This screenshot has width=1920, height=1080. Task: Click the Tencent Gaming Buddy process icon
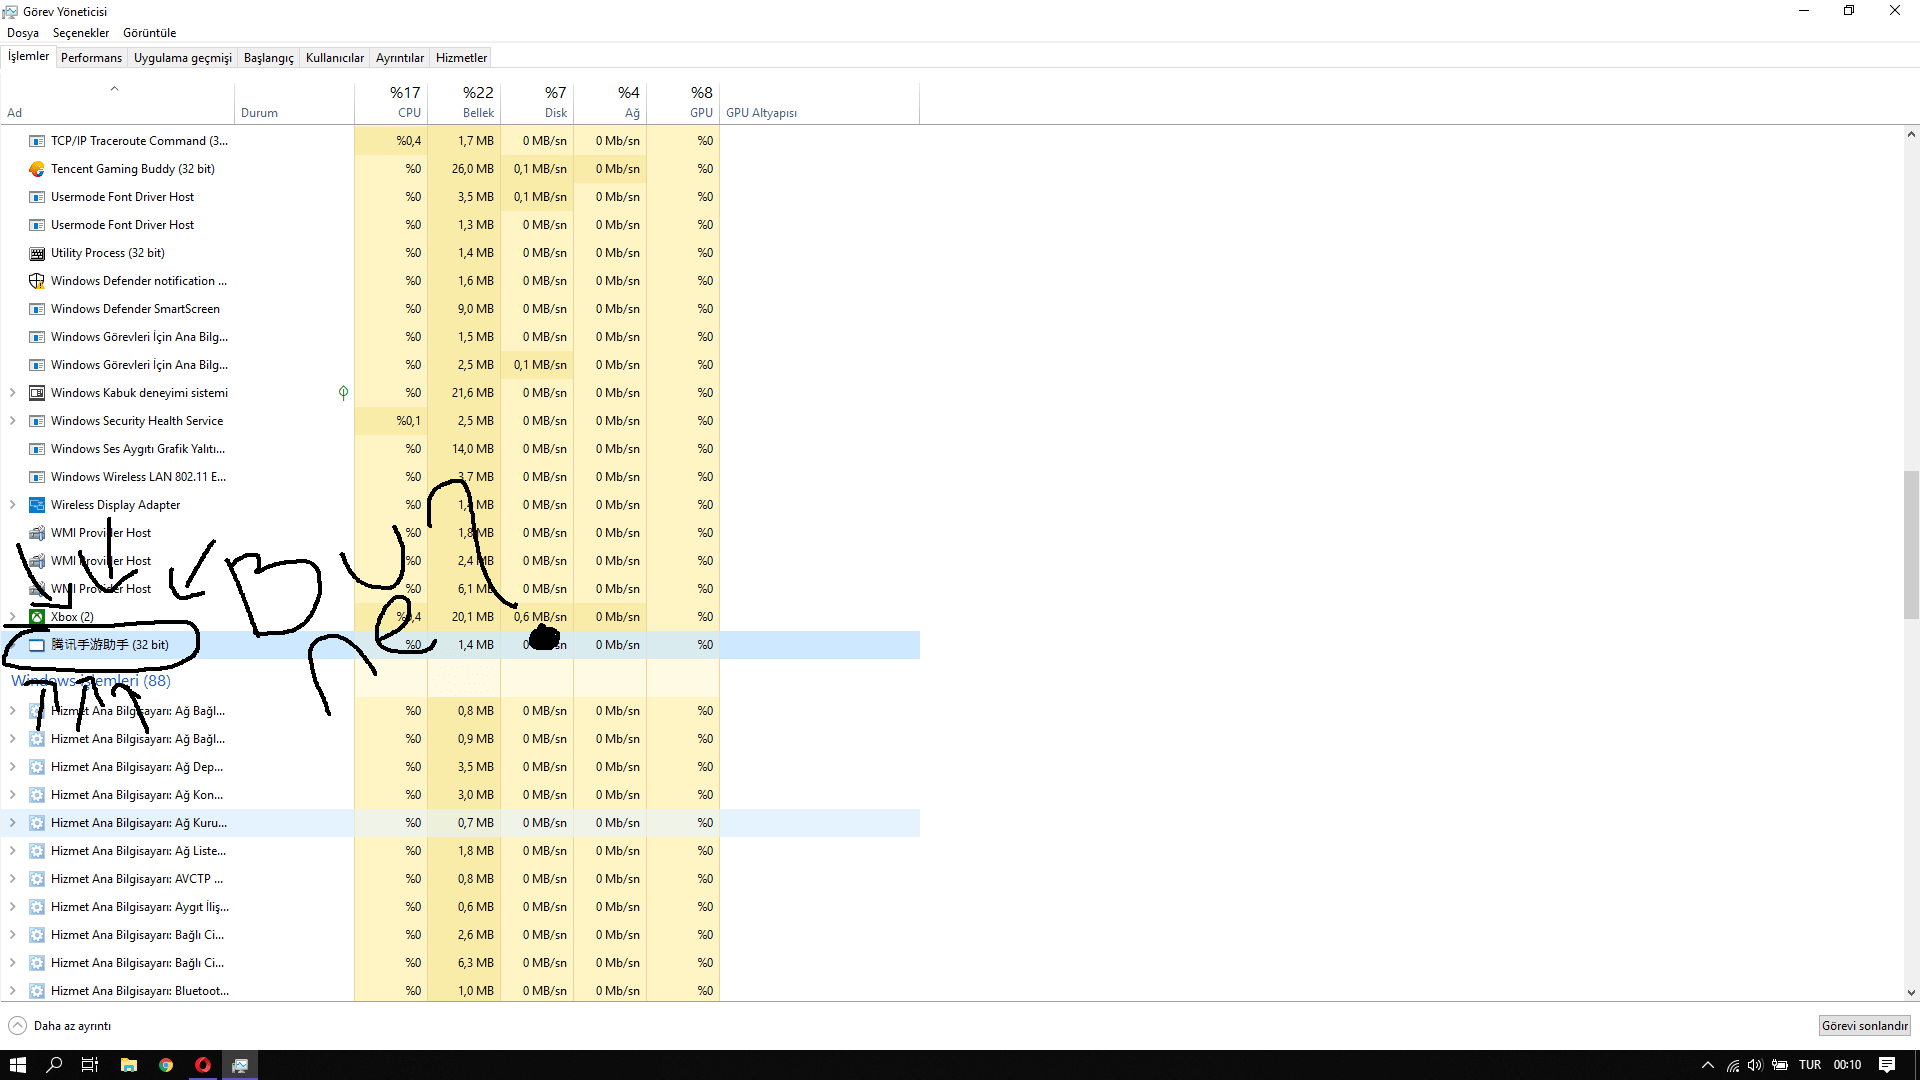37,169
